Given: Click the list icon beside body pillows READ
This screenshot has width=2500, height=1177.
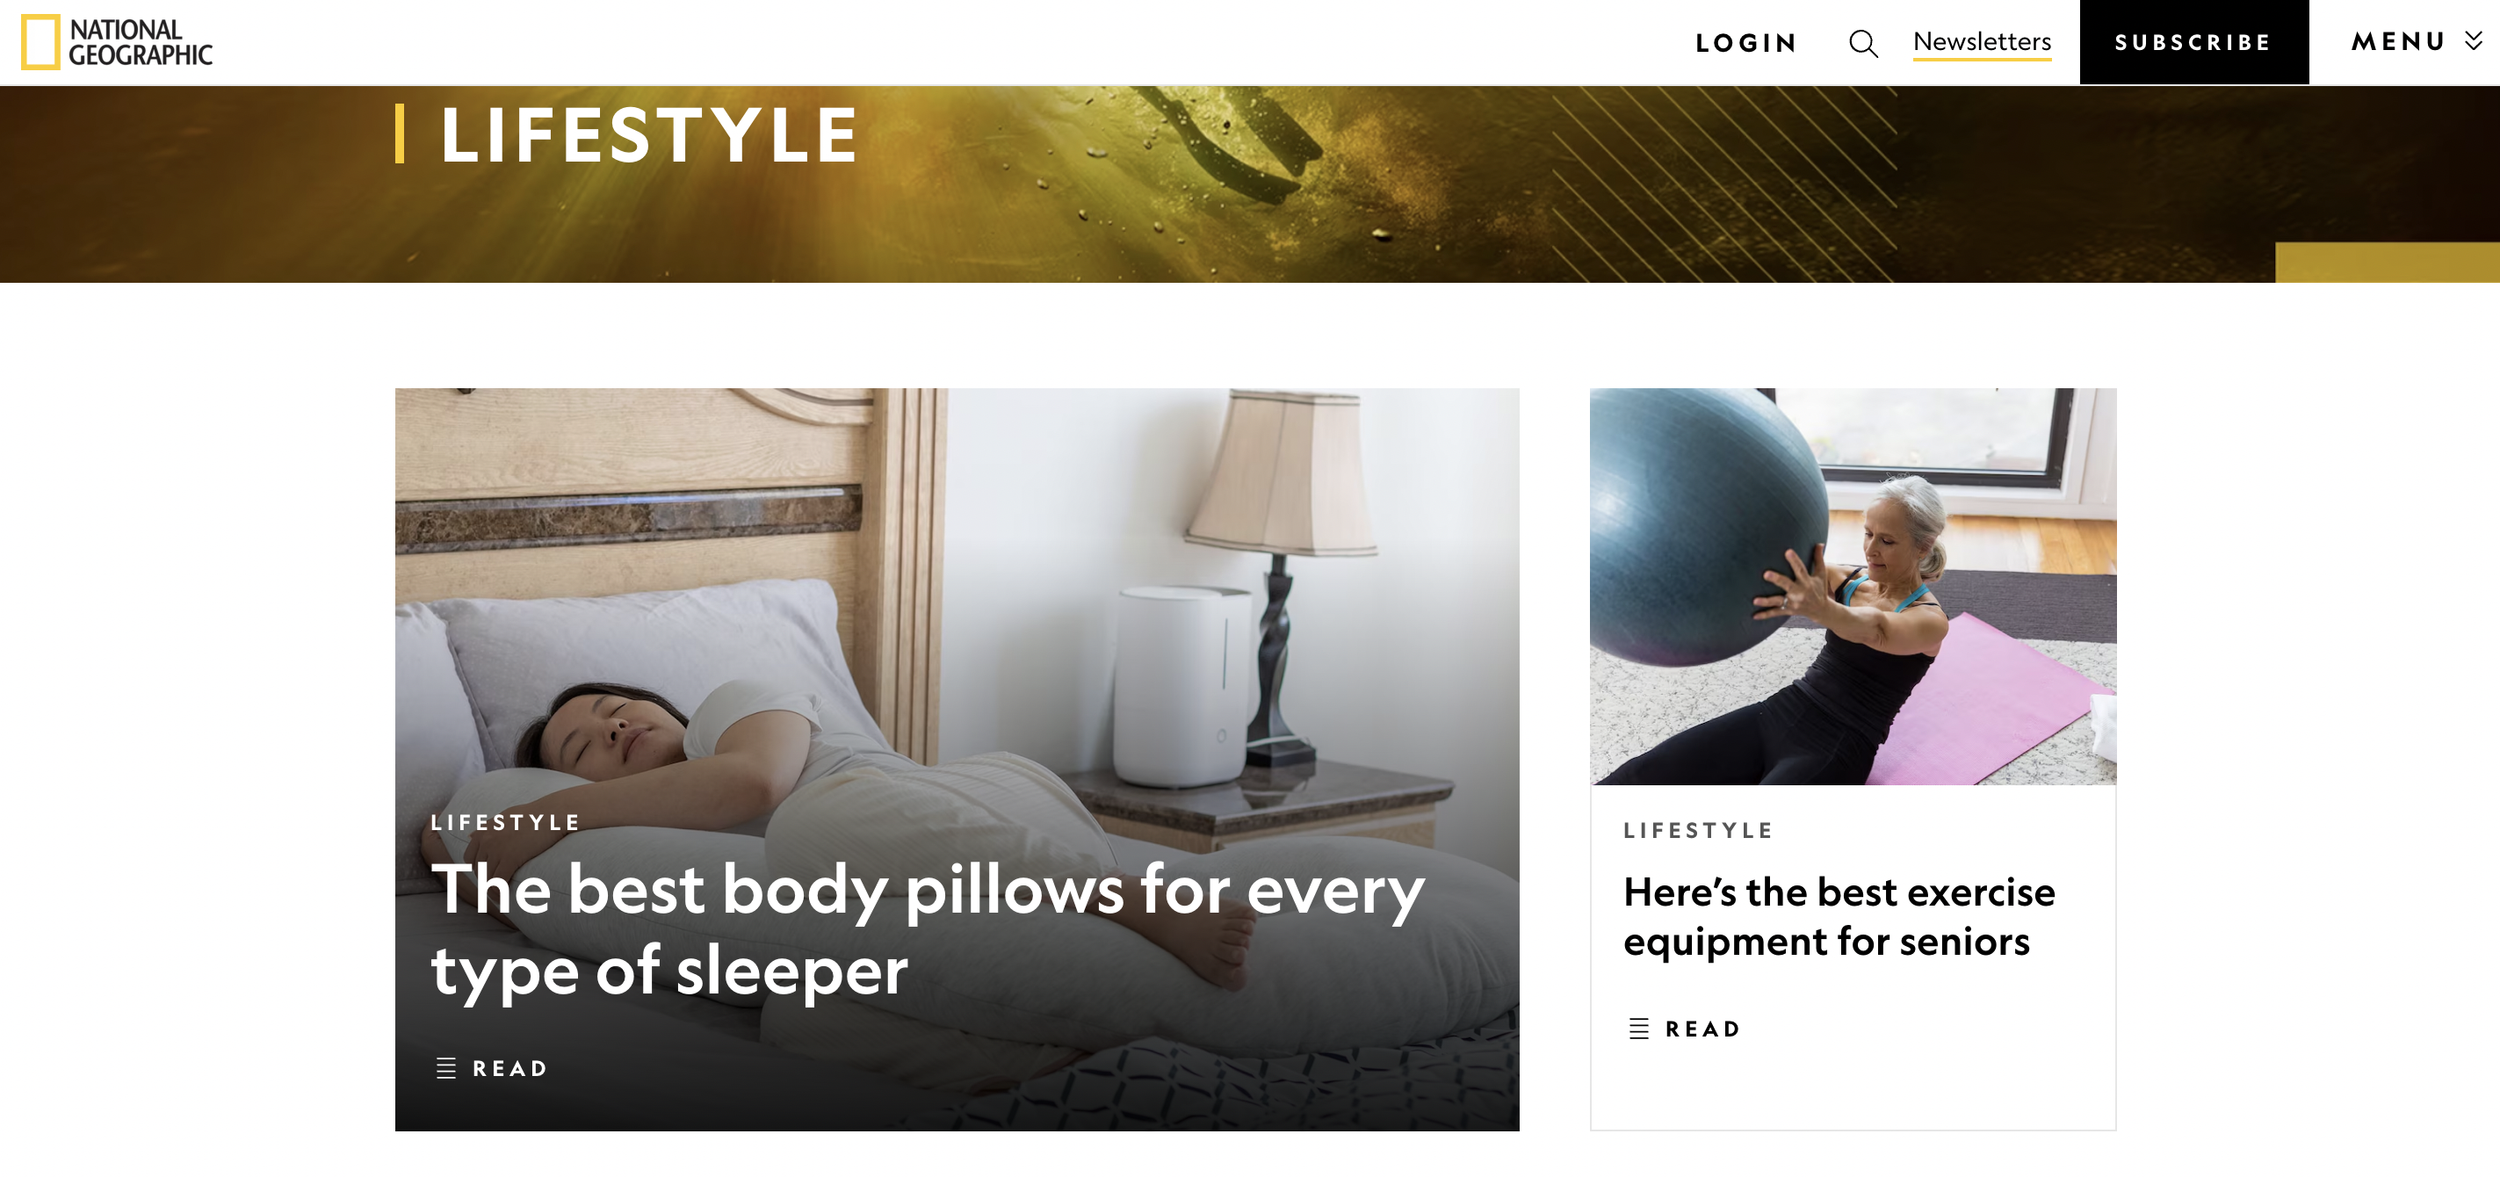Looking at the screenshot, I should (446, 1068).
